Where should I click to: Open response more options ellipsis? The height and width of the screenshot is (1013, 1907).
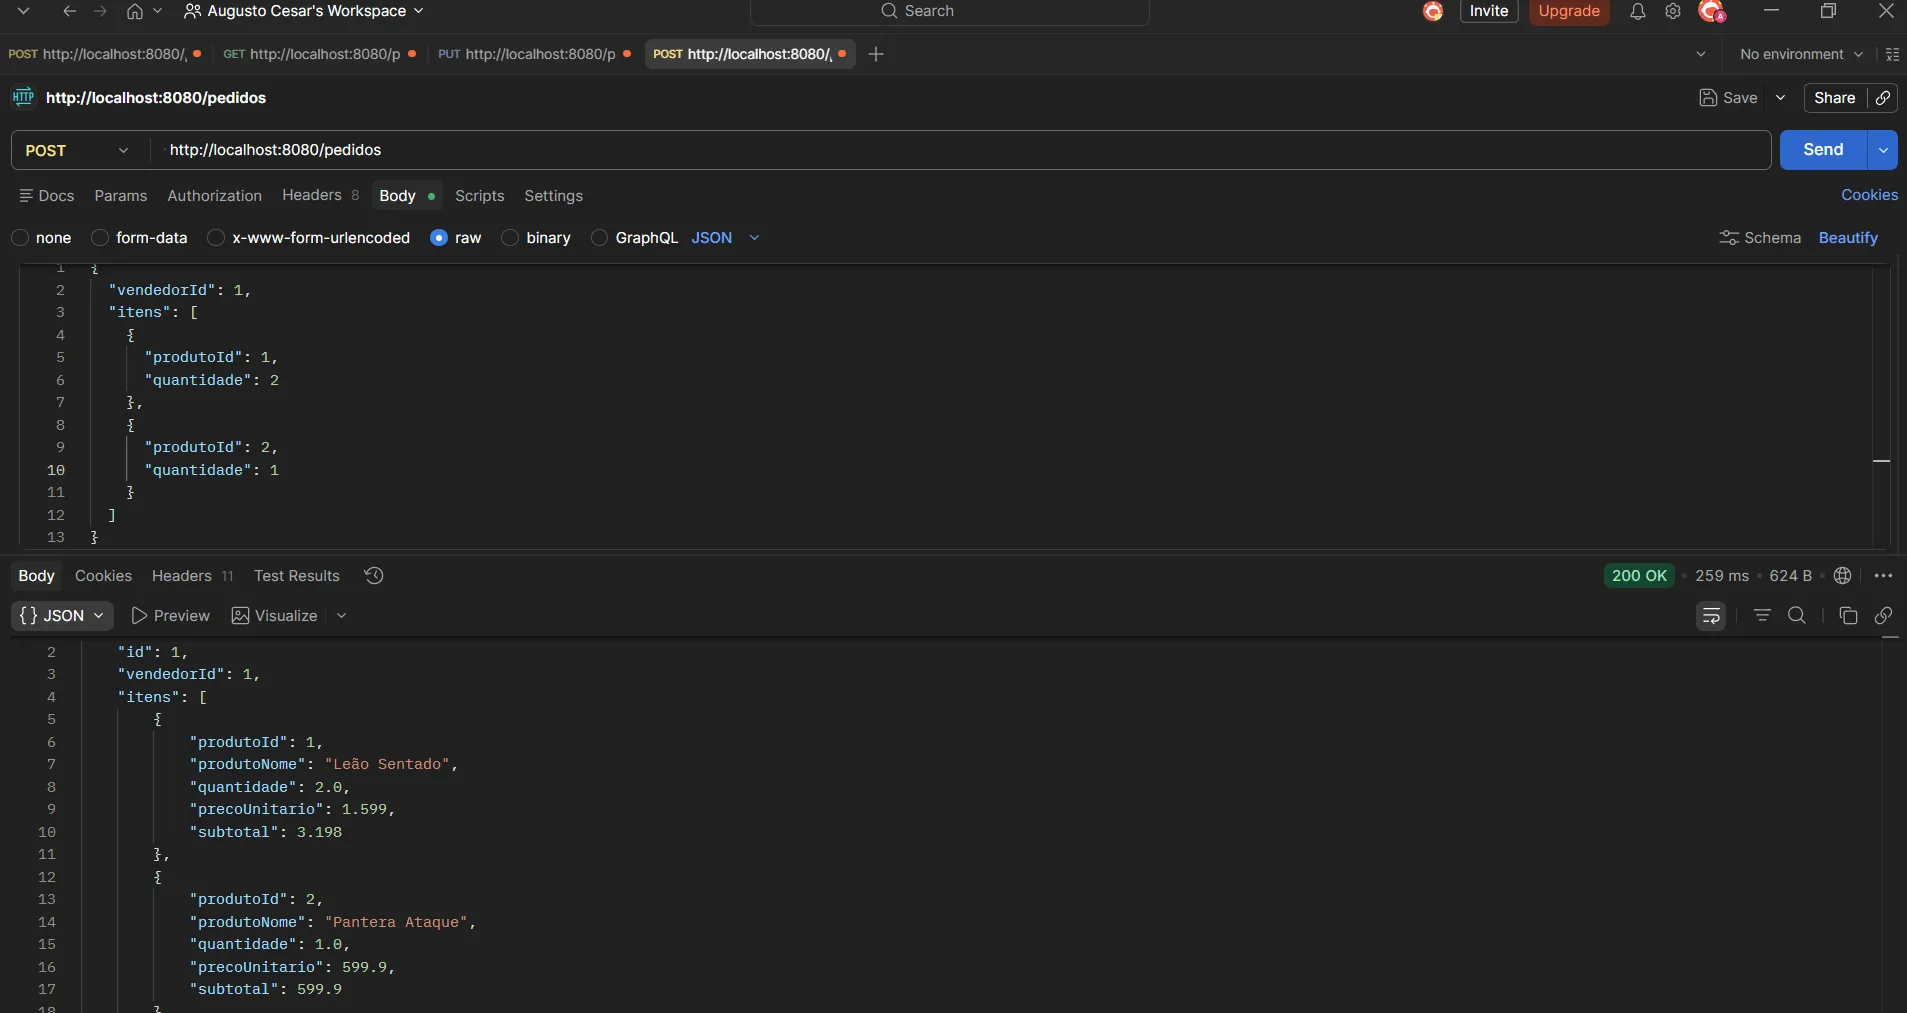pos(1884,576)
